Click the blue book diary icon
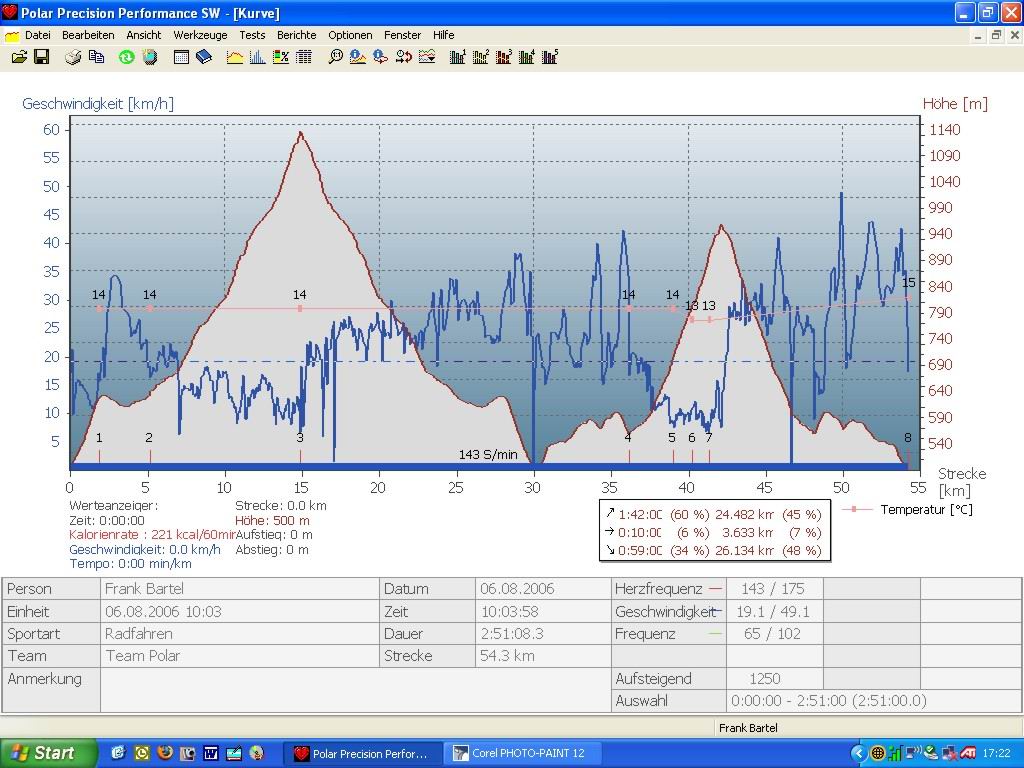 204,57
